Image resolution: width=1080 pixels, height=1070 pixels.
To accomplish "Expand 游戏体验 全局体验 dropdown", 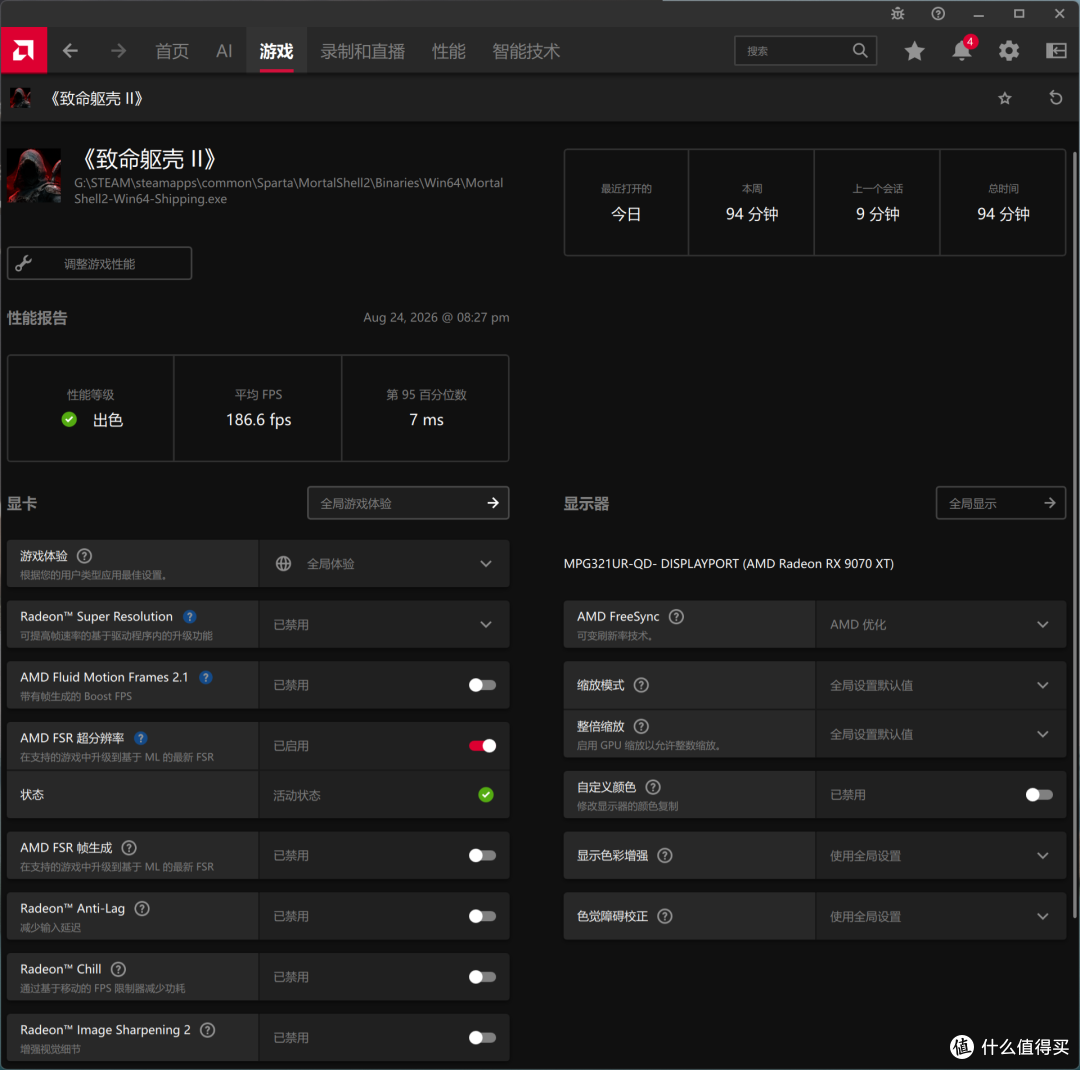I will 384,564.
